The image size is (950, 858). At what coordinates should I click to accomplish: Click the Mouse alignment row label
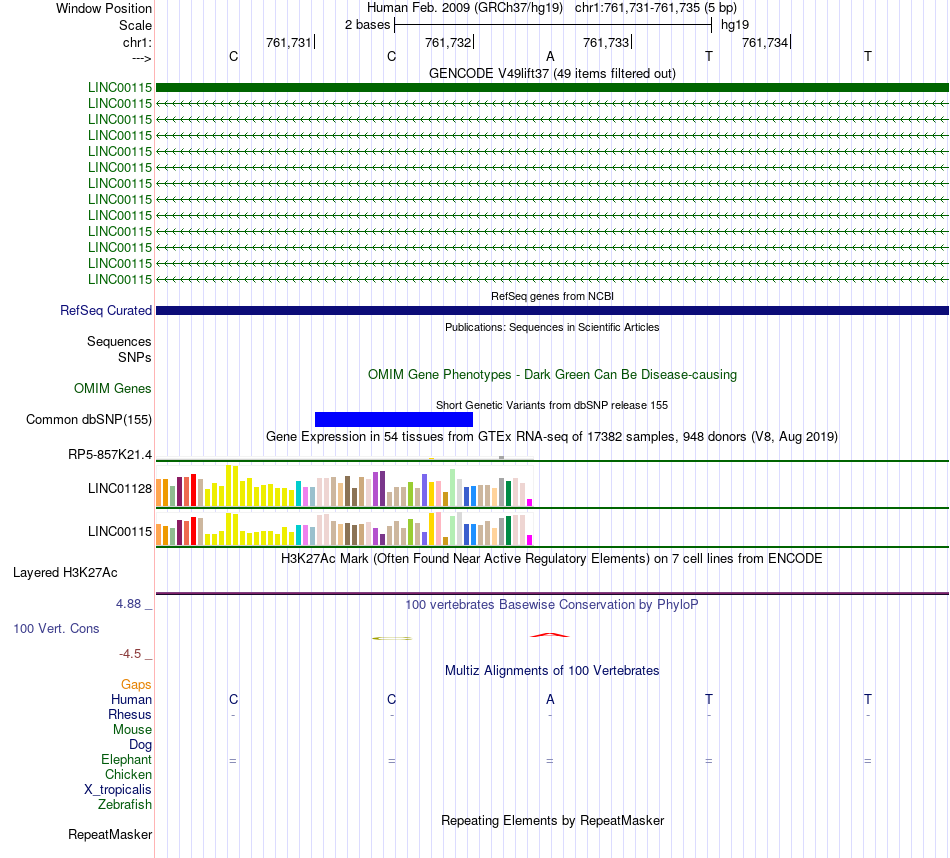(x=132, y=730)
